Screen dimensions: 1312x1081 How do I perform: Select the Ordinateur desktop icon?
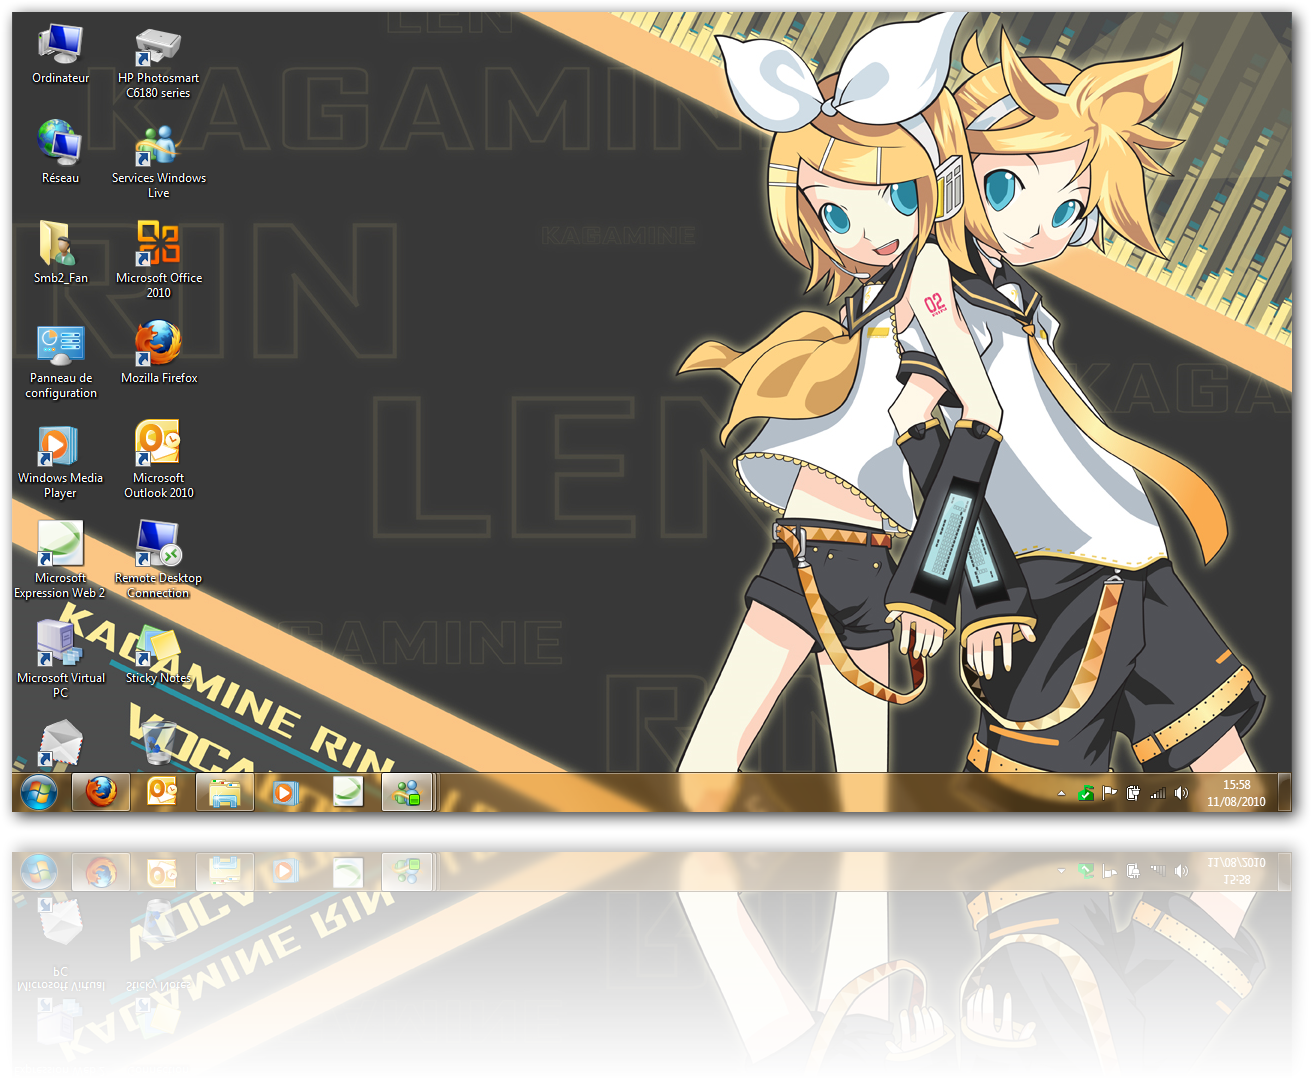pyautogui.click(x=60, y=55)
